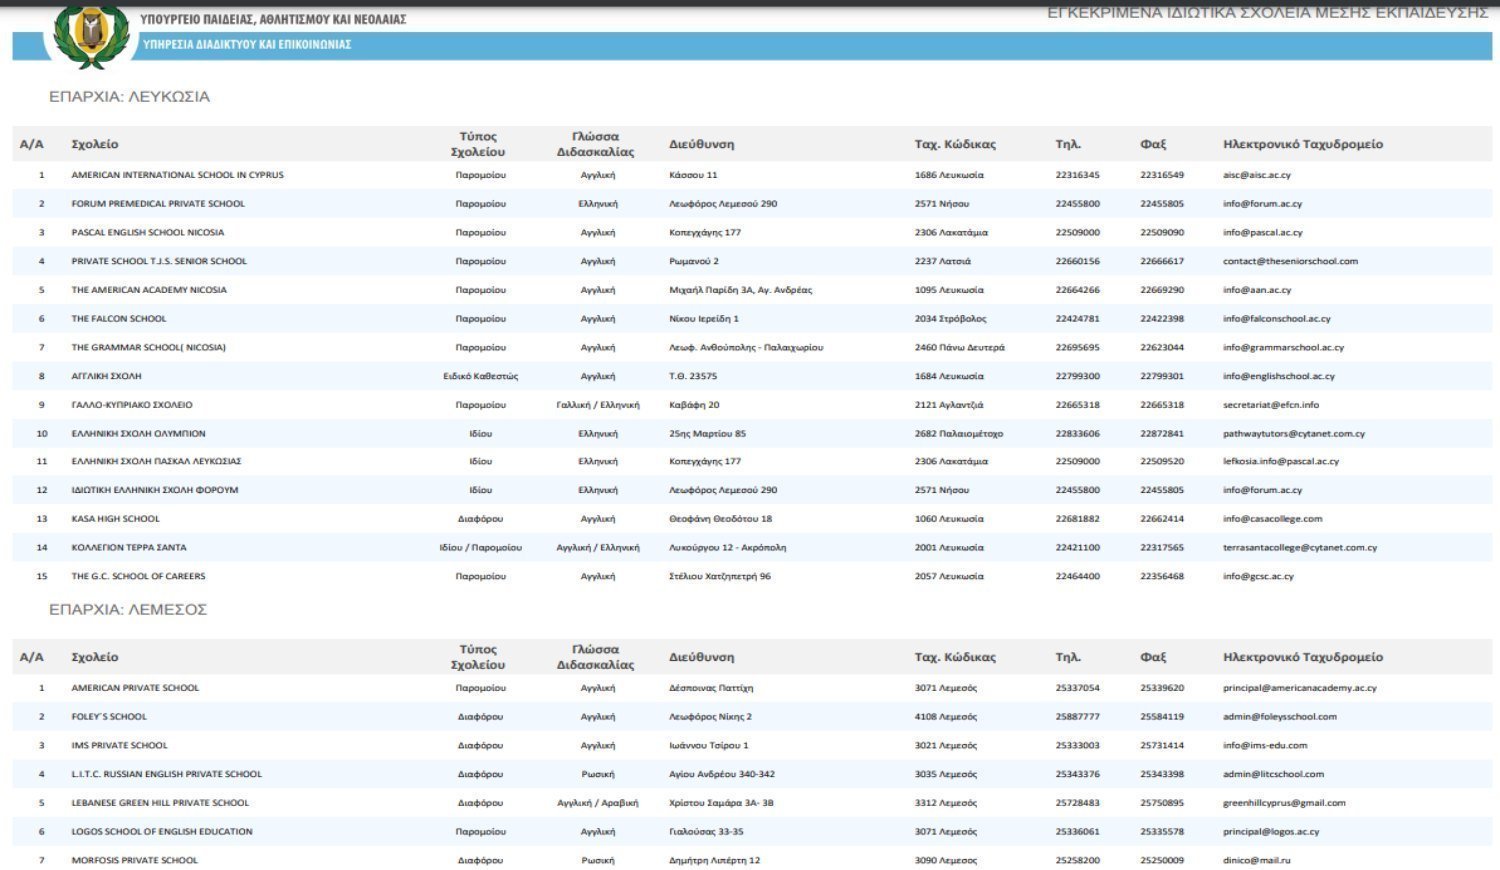Image resolution: width=1500 pixels, height=870 pixels.
Task: Click email pathwaytutors@cytanet.com.cy
Action: coord(1294,434)
